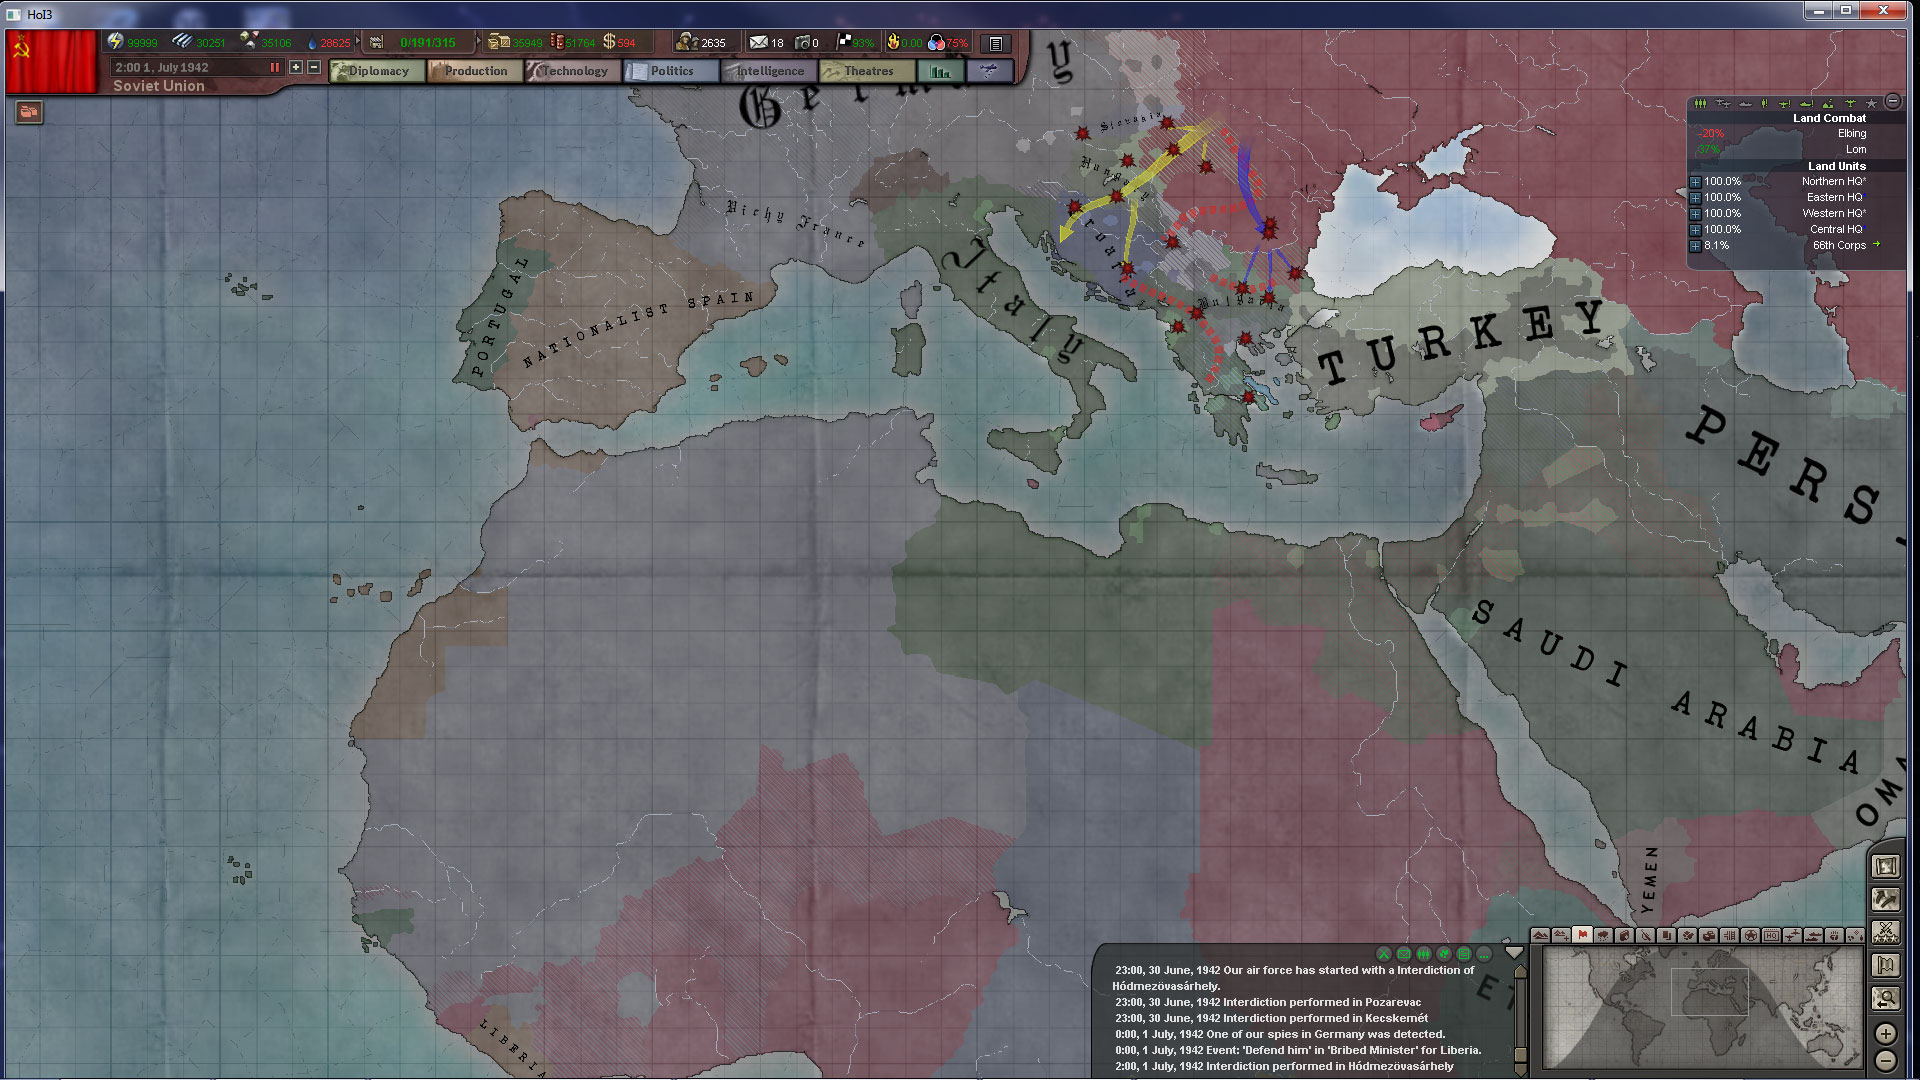Viewport: 1920px width, 1080px height.
Task: Toggle the naval units outliner filter icon
Action: point(1745,104)
